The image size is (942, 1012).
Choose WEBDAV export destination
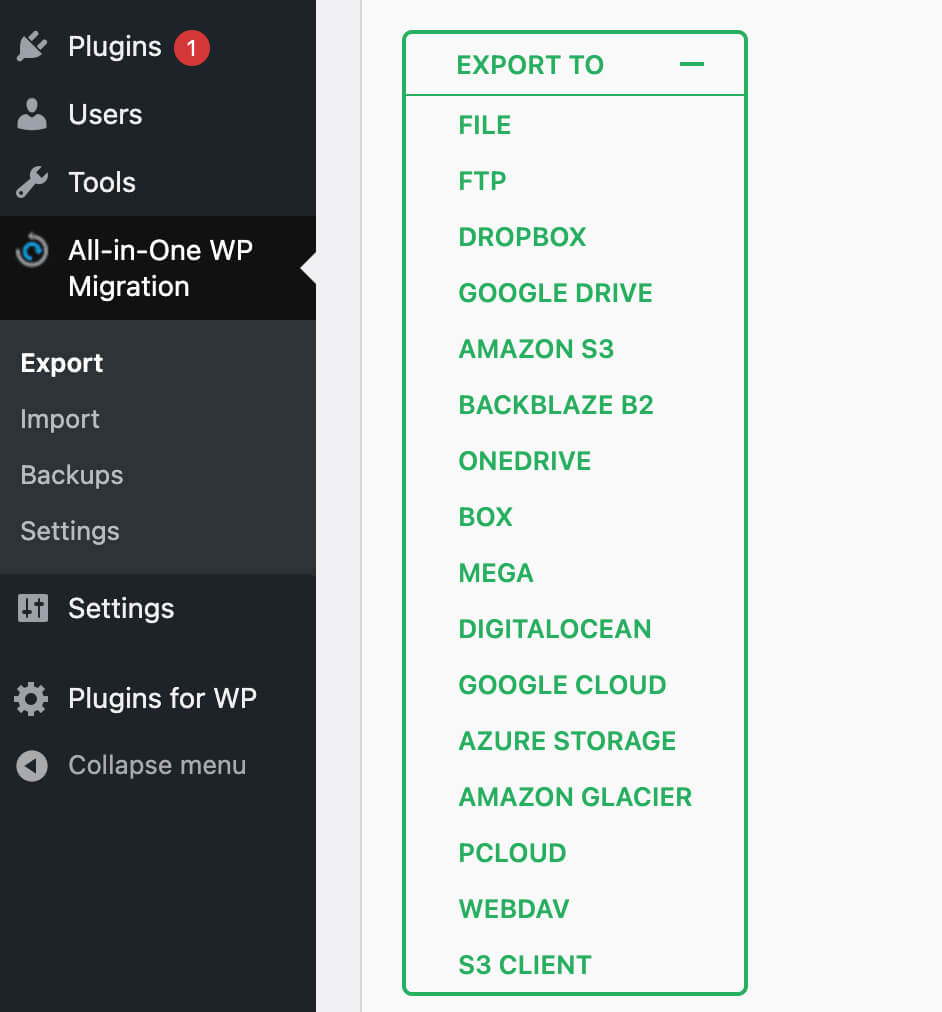coord(513,908)
